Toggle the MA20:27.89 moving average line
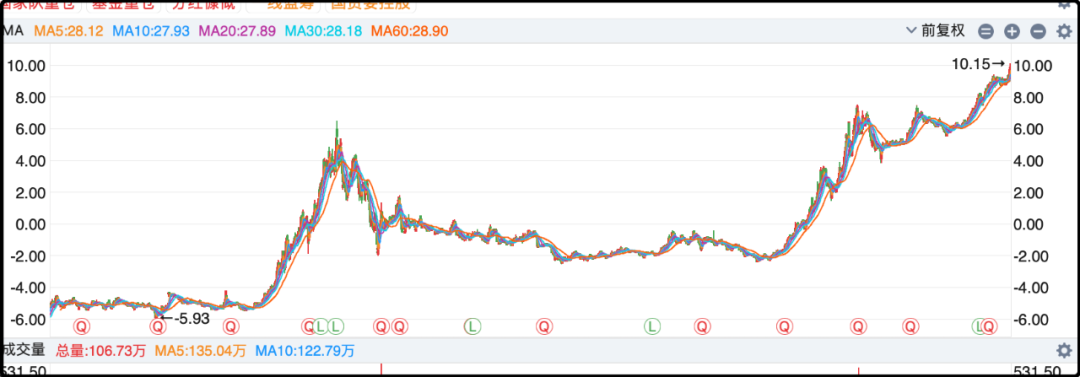Screen dimensions: 1080x377 pos(237,32)
